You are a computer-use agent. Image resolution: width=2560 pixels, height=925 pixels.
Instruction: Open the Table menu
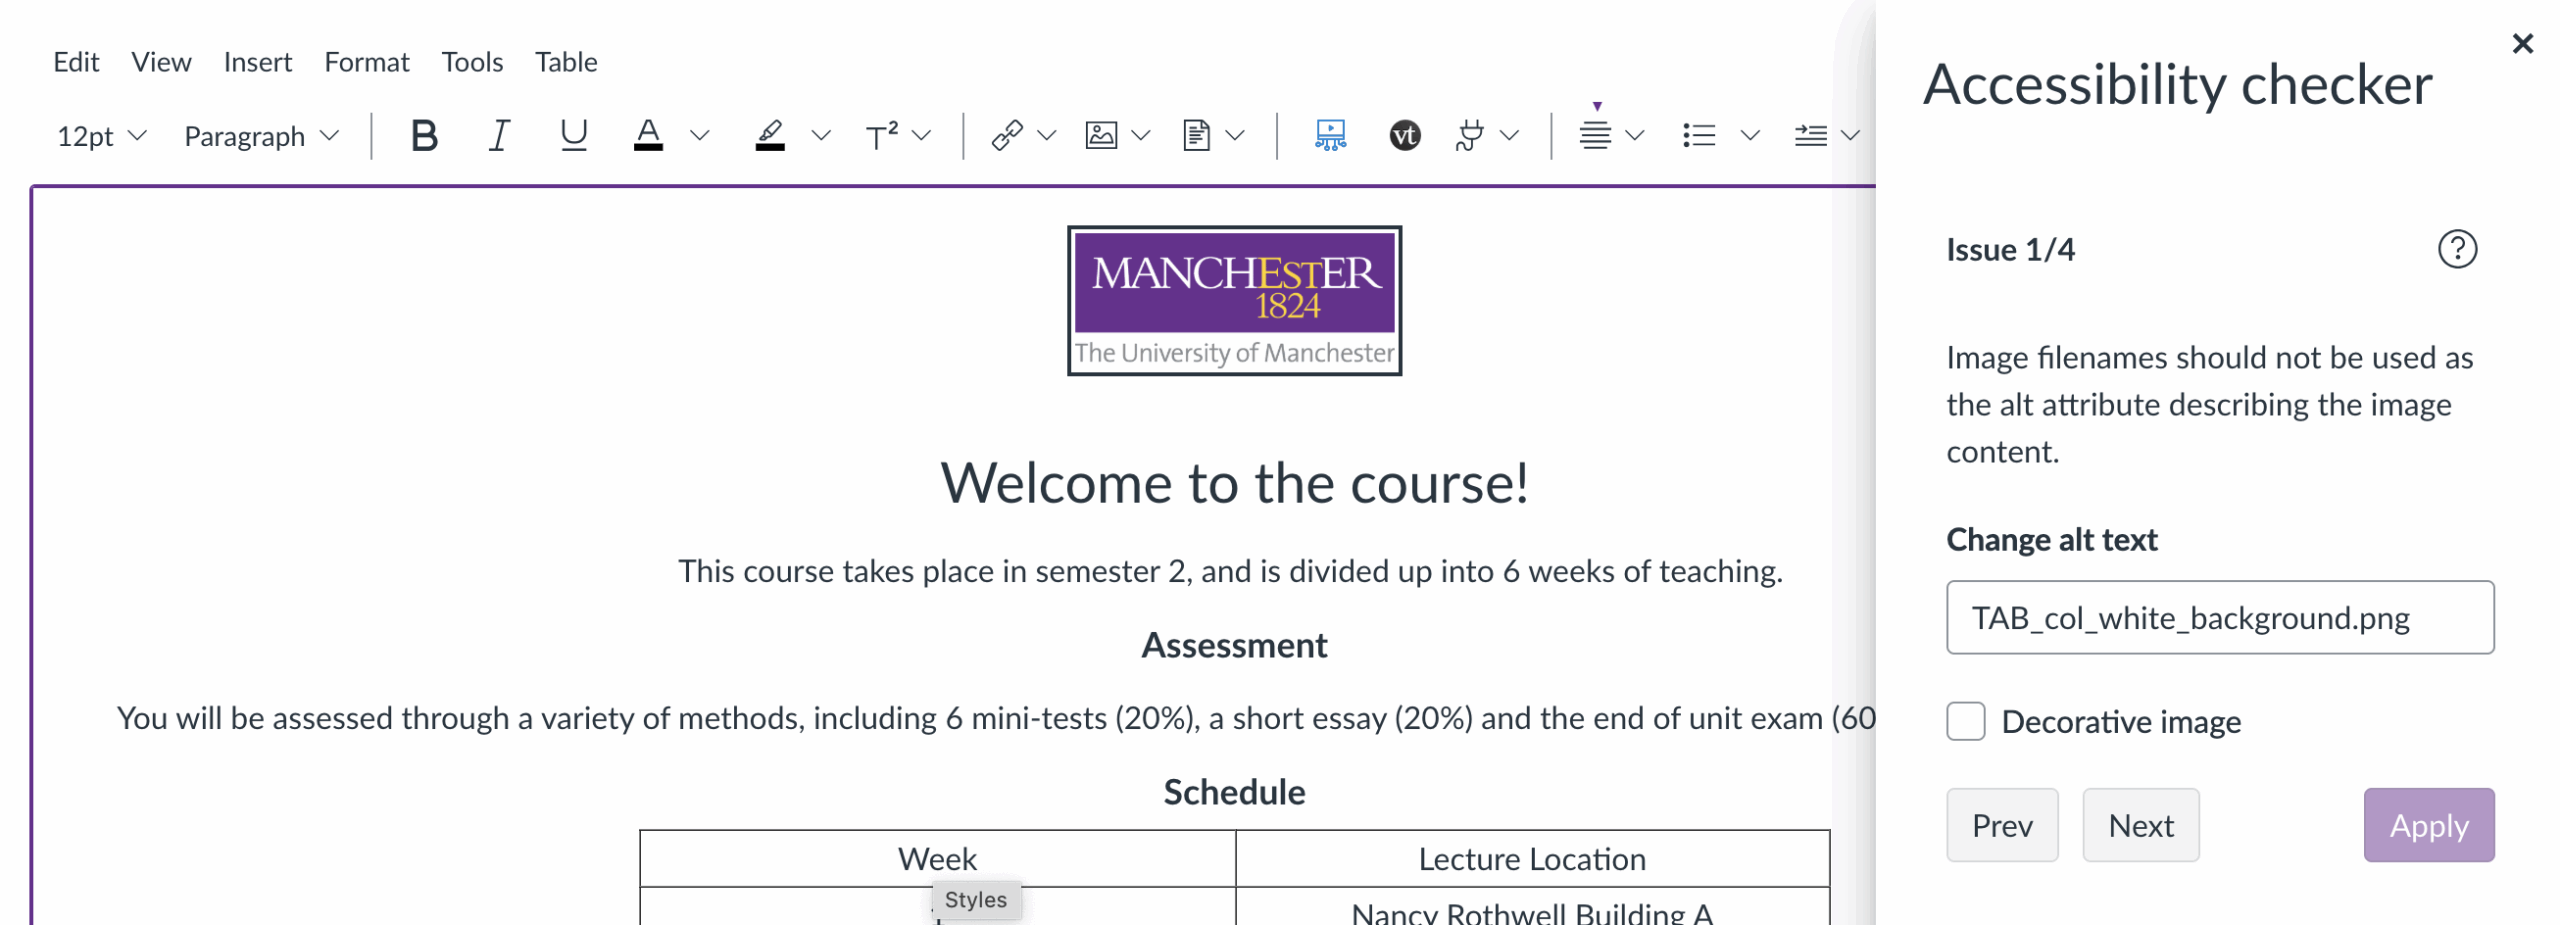(565, 61)
